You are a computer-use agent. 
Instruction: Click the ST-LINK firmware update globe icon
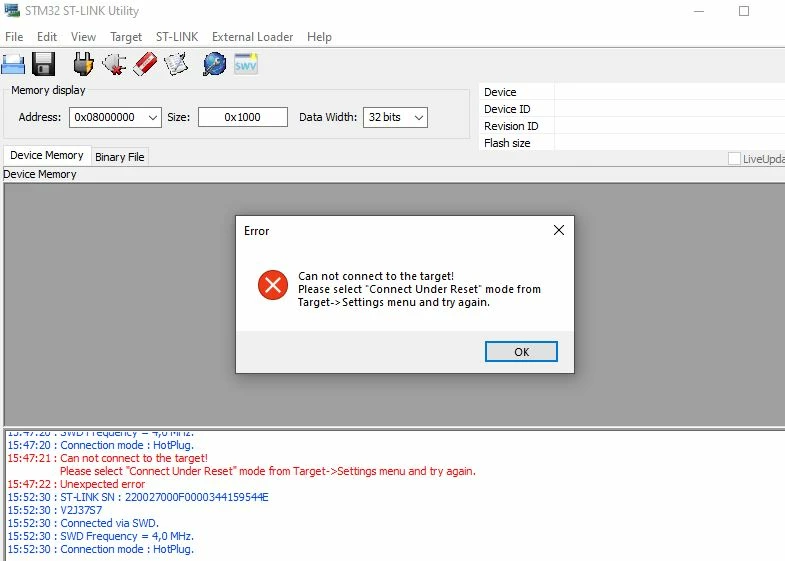214,64
